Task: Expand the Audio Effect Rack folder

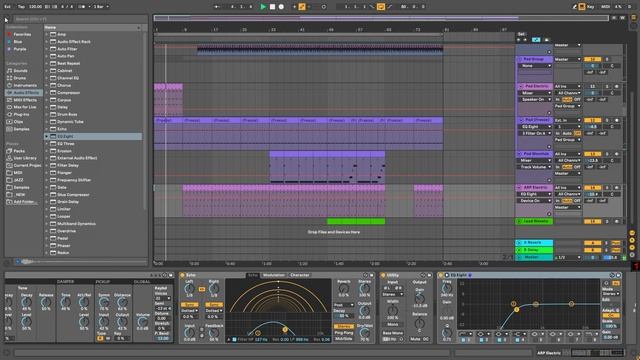Action: 47,42
